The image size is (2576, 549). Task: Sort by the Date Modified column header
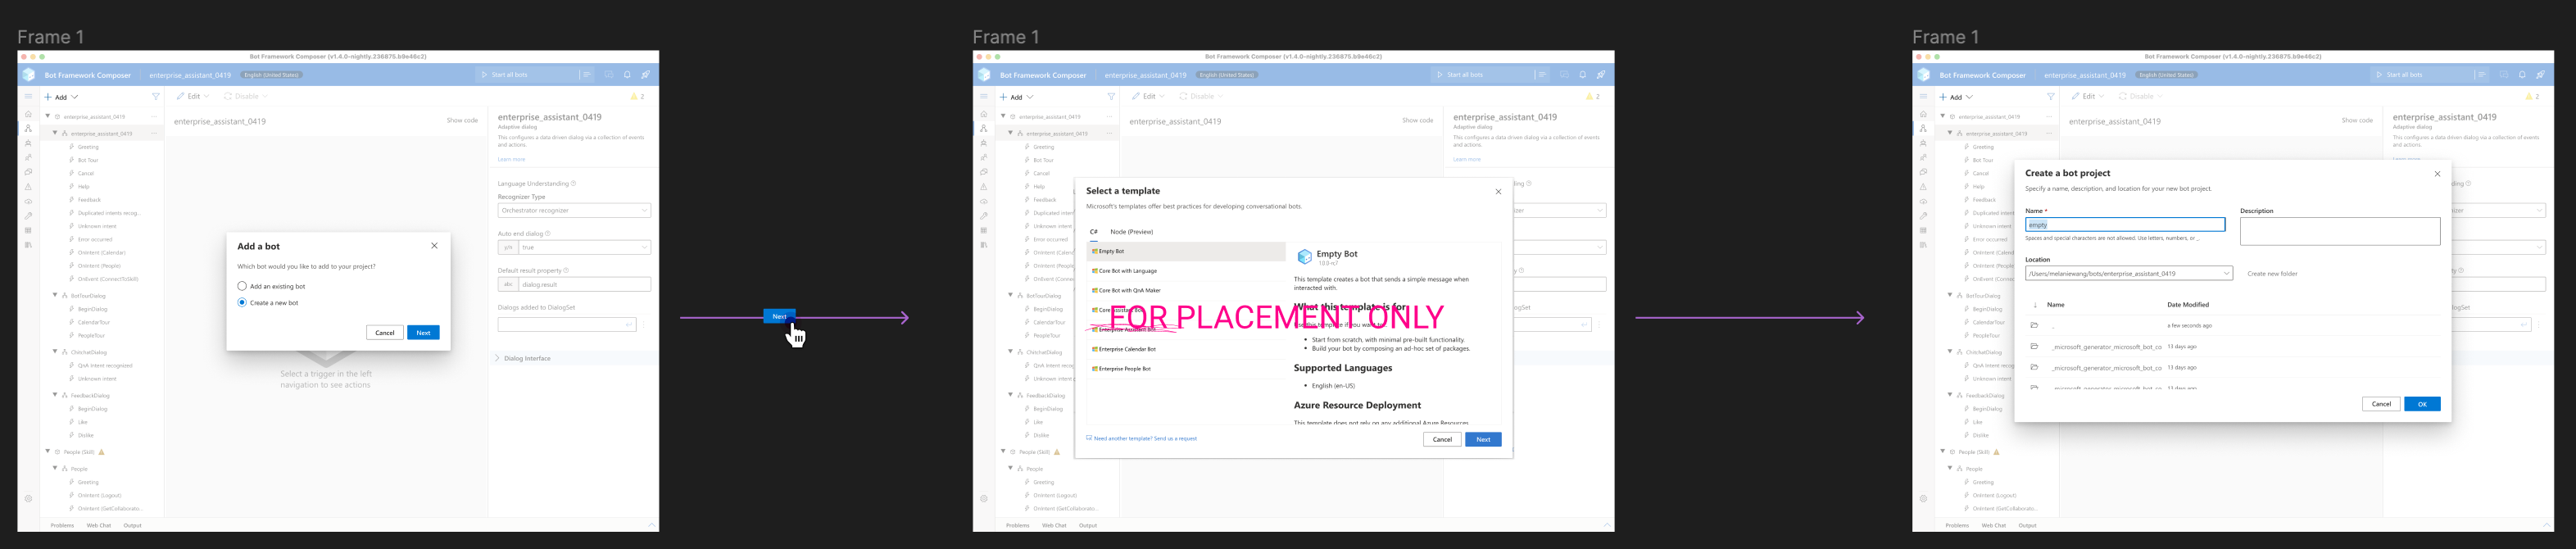click(2188, 304)
